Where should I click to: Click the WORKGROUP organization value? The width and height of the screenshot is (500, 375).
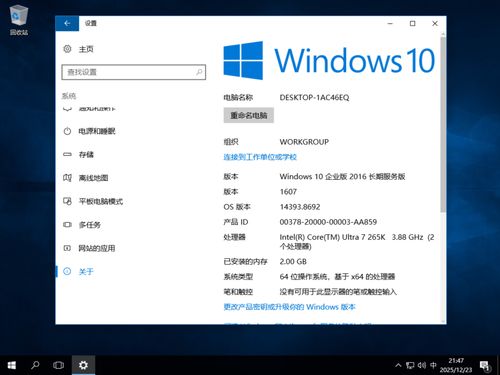304,142
